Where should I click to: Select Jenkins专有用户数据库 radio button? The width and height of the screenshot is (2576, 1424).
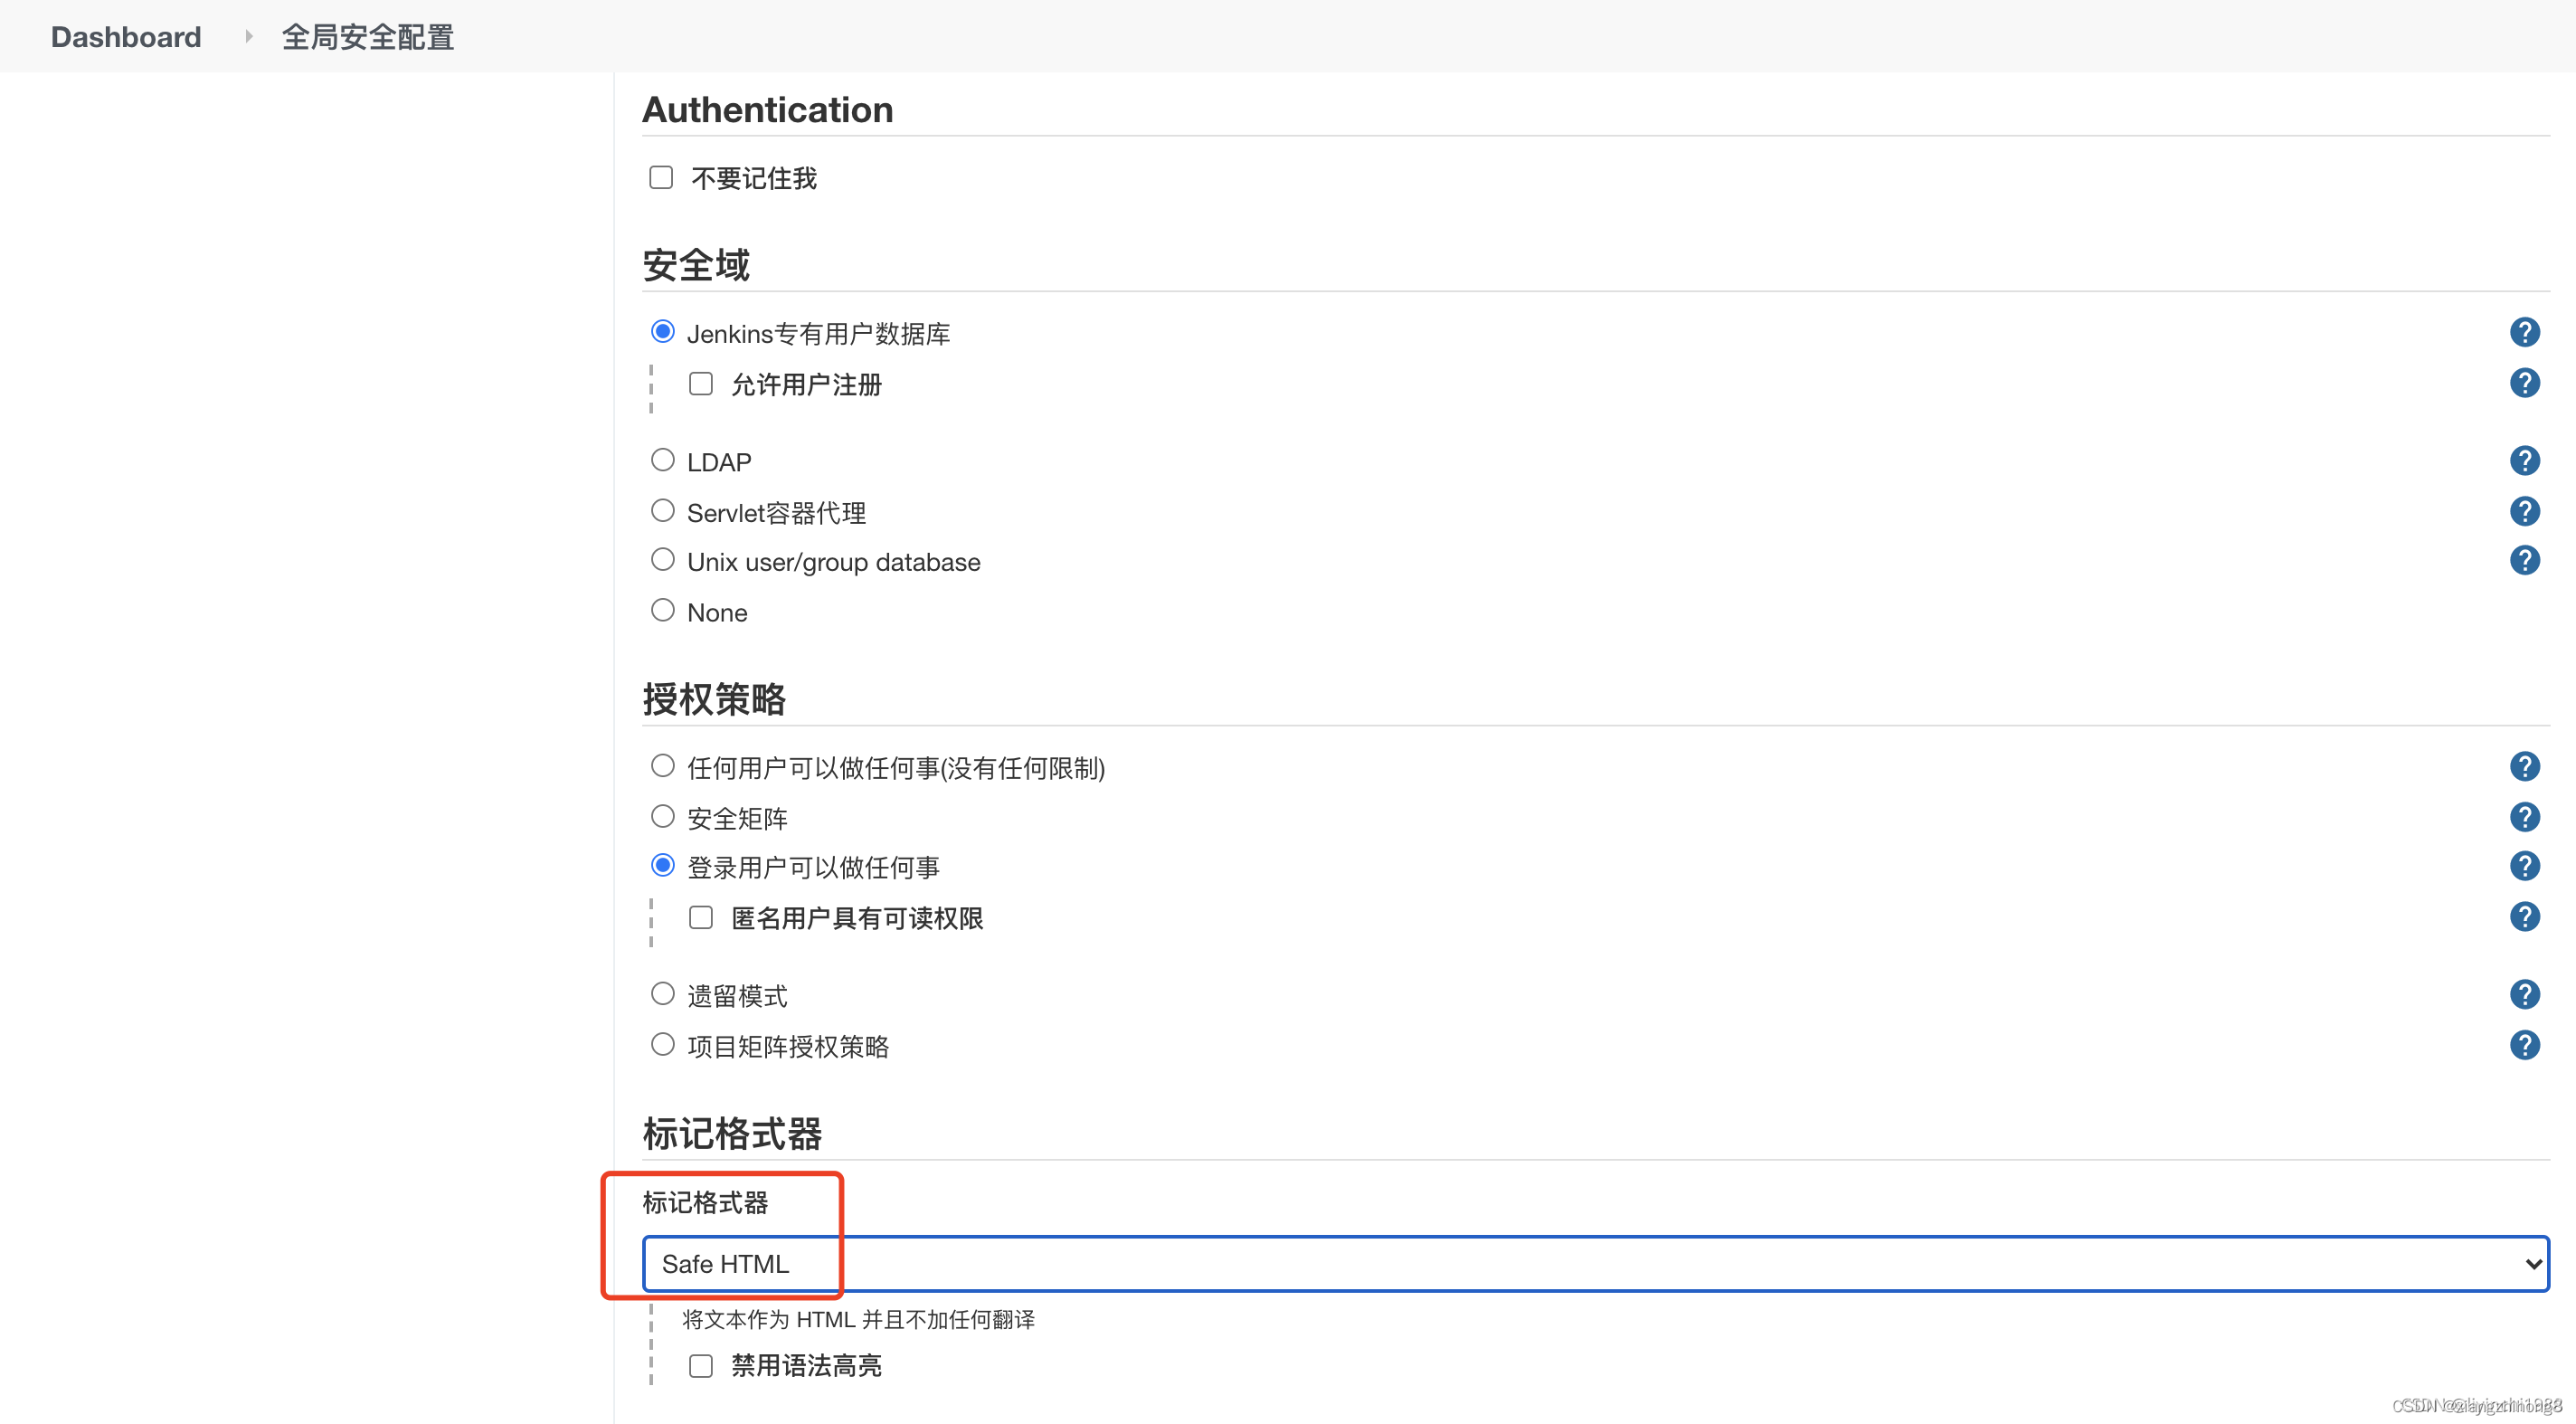(662, 332)
